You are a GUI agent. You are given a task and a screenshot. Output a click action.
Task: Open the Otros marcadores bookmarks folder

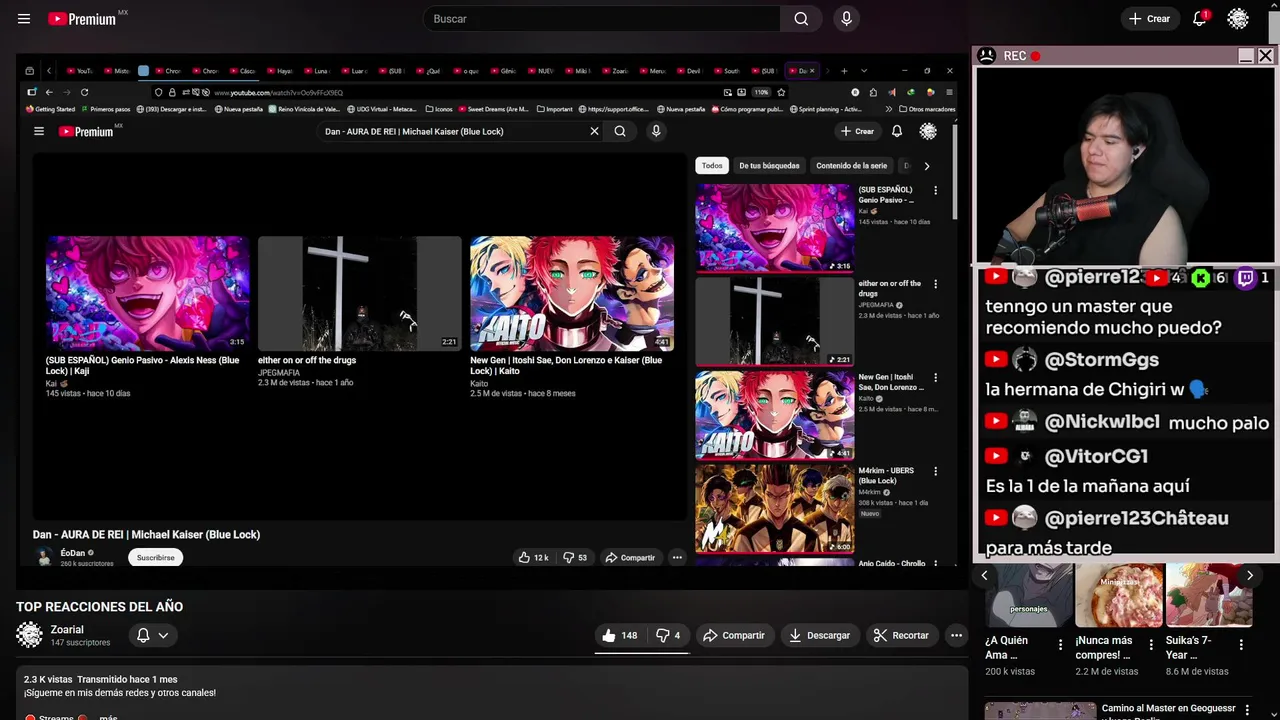[926, 109]
